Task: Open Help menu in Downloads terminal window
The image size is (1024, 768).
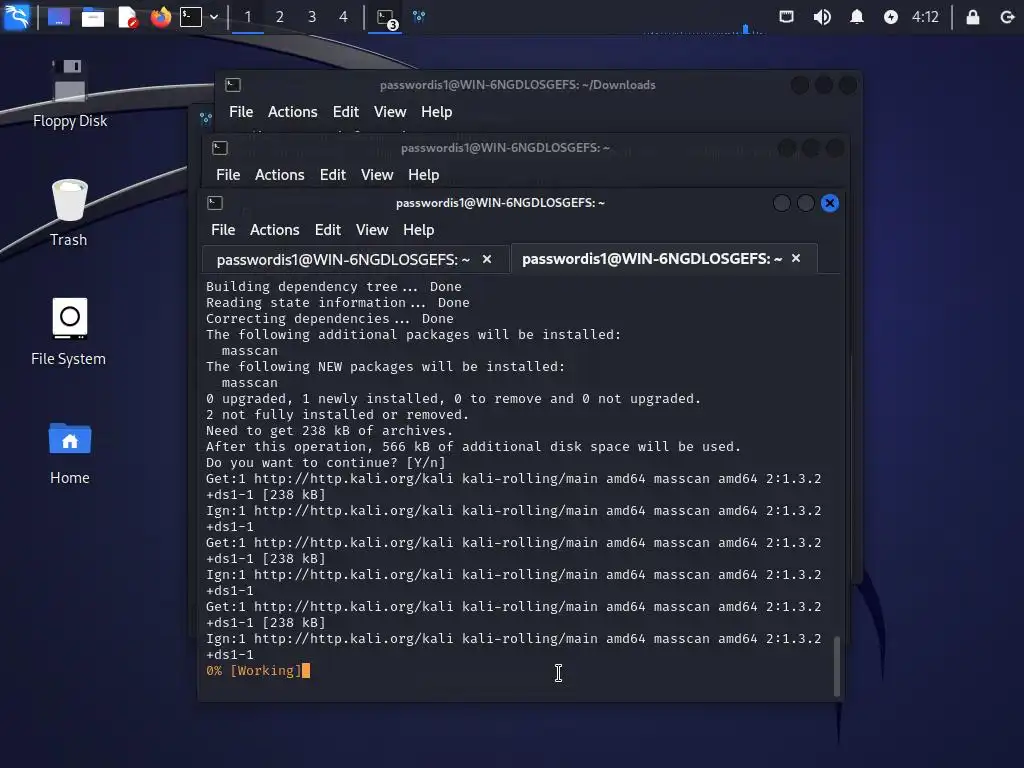Action: 436,112
